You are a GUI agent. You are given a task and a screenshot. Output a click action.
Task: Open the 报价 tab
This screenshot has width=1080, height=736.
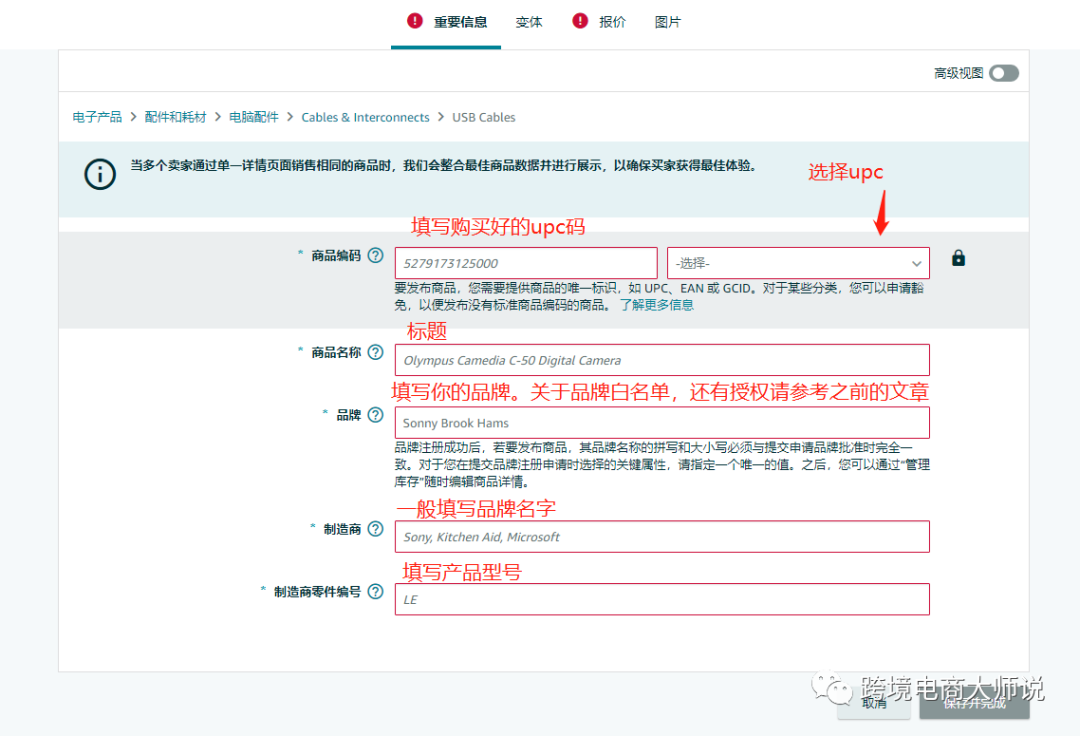click(x=610, y=21)
